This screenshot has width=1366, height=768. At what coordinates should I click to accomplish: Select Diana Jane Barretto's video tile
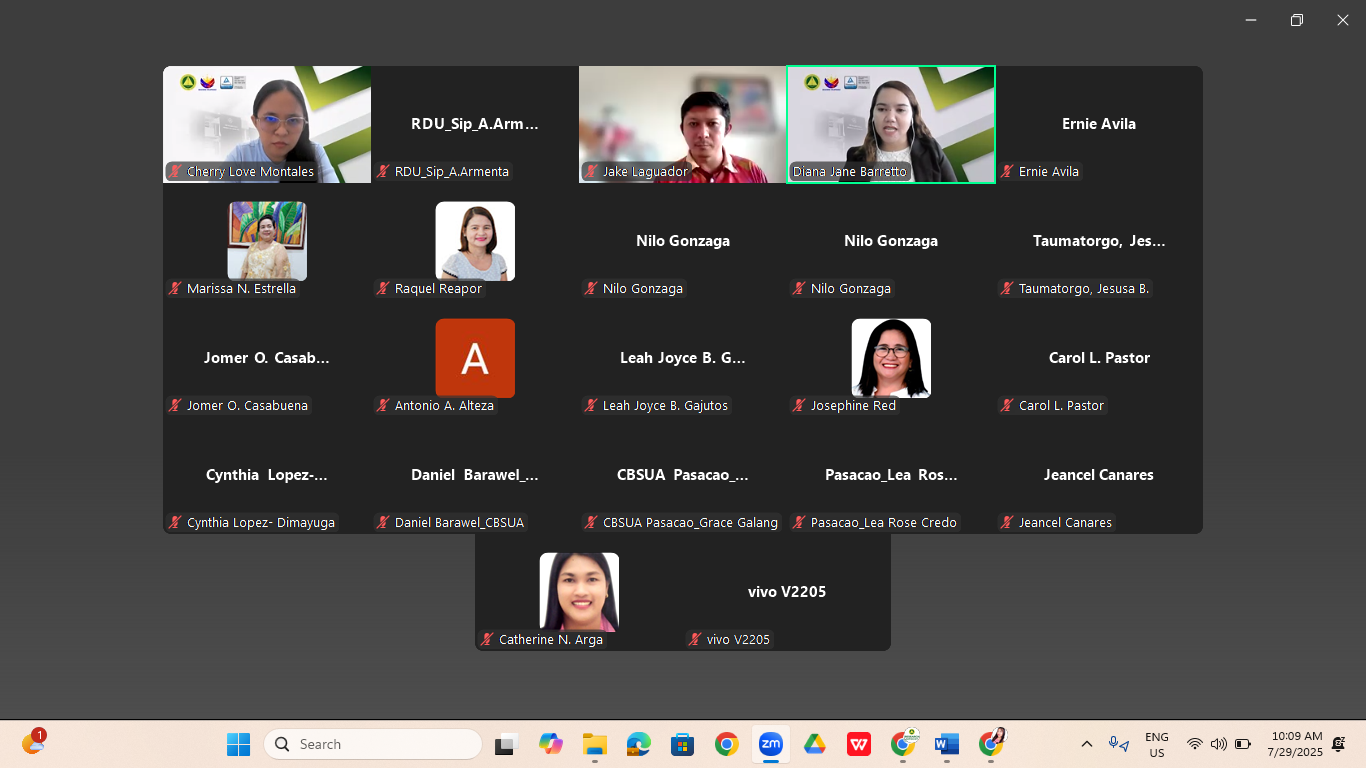pos(891,124)
